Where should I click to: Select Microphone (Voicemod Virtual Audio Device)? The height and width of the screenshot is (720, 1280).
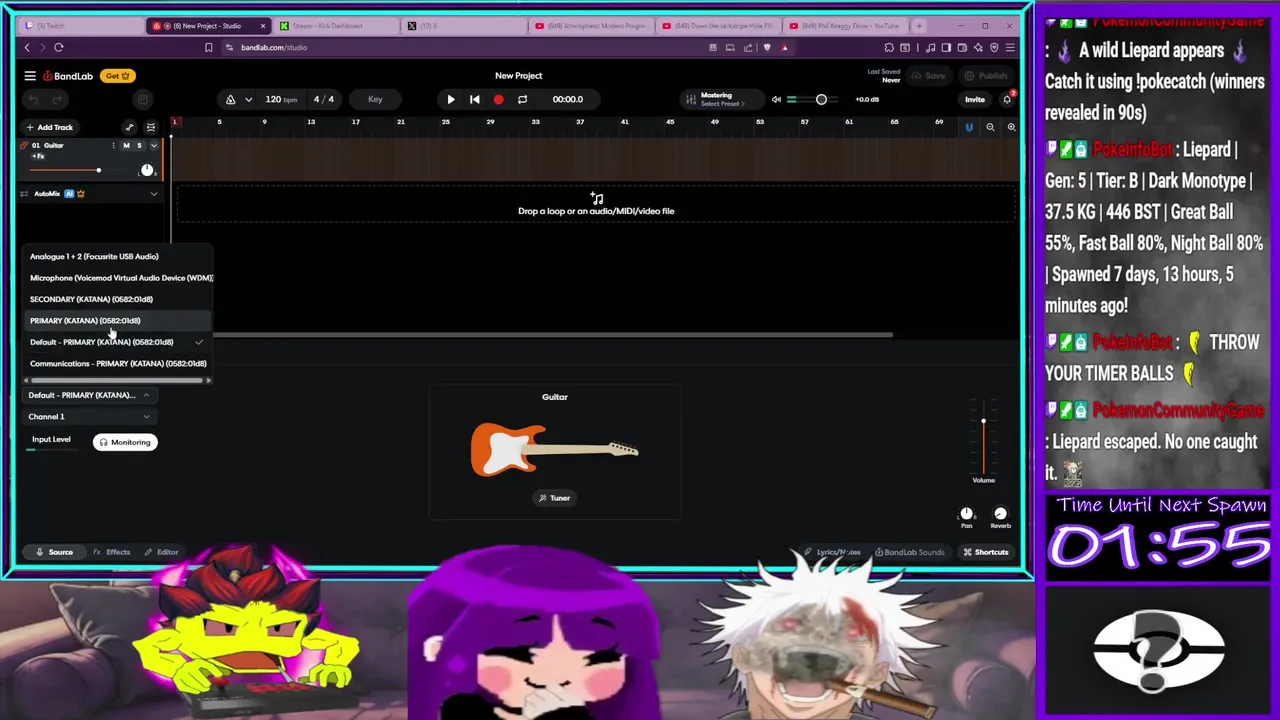118,278
